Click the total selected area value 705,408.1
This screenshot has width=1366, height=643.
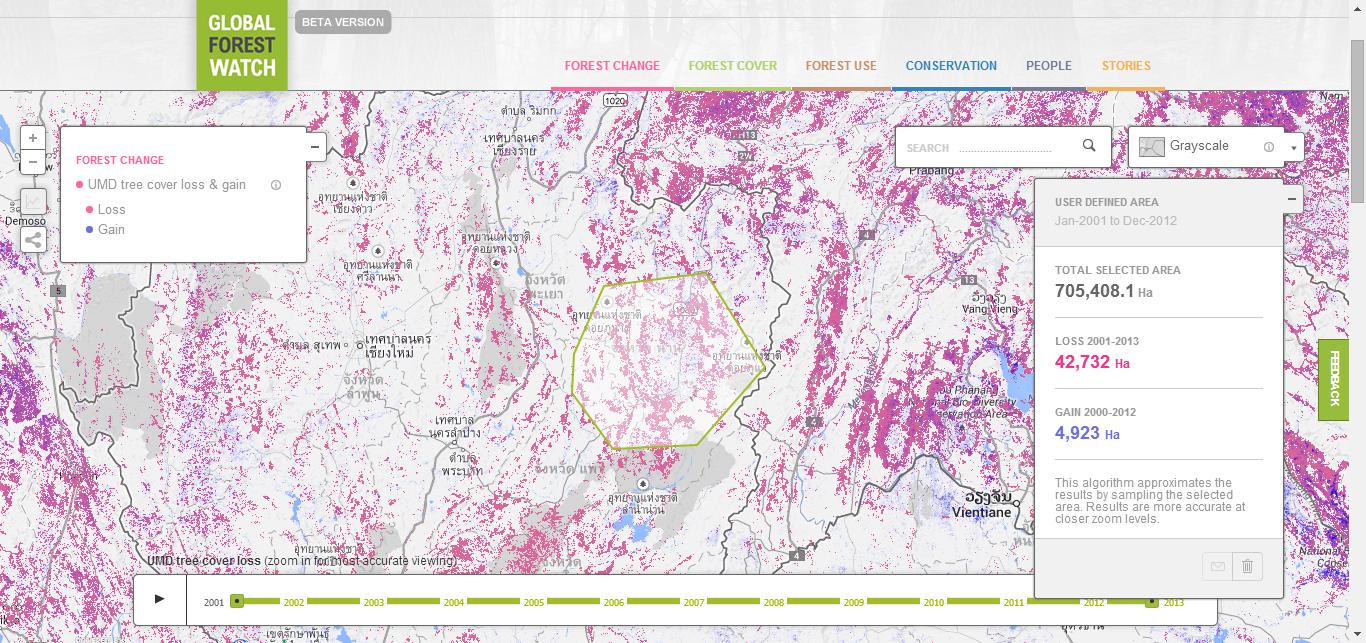click(1095, 291)
